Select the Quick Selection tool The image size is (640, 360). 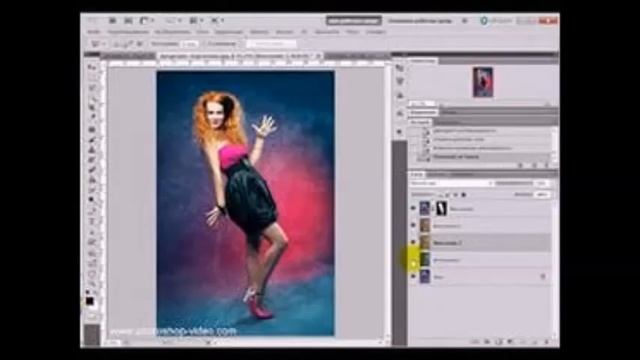point(92,98)
